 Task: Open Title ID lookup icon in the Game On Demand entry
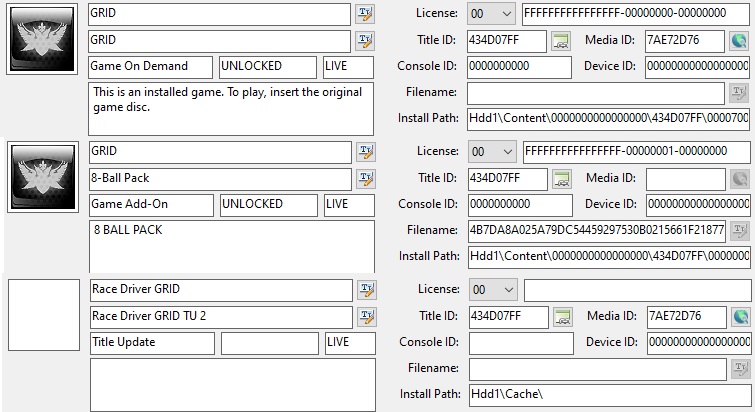pos(560,41)
